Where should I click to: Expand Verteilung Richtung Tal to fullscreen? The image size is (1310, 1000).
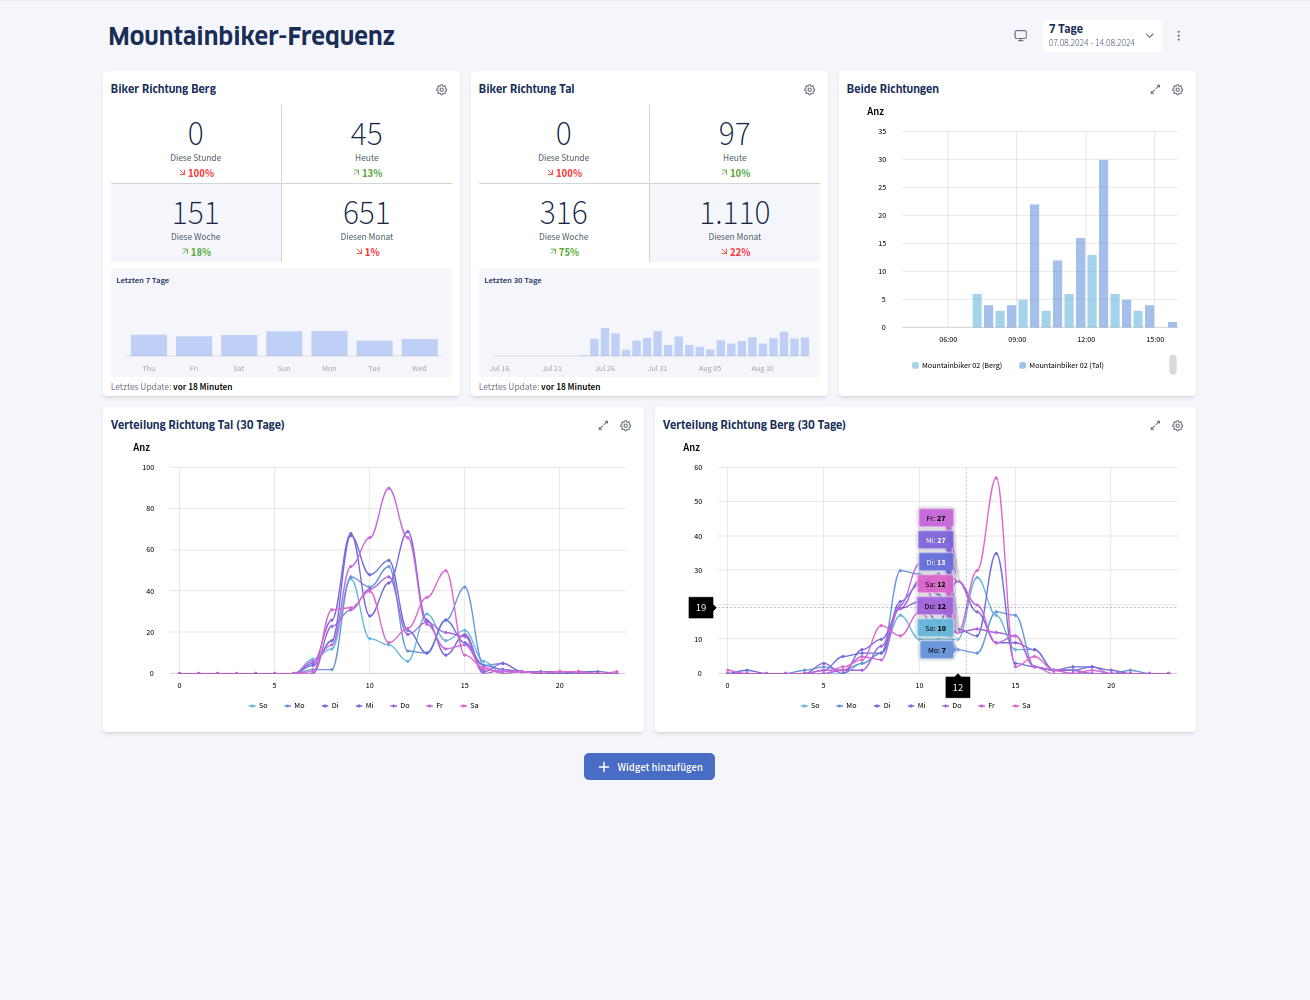(x=603, y=425)
